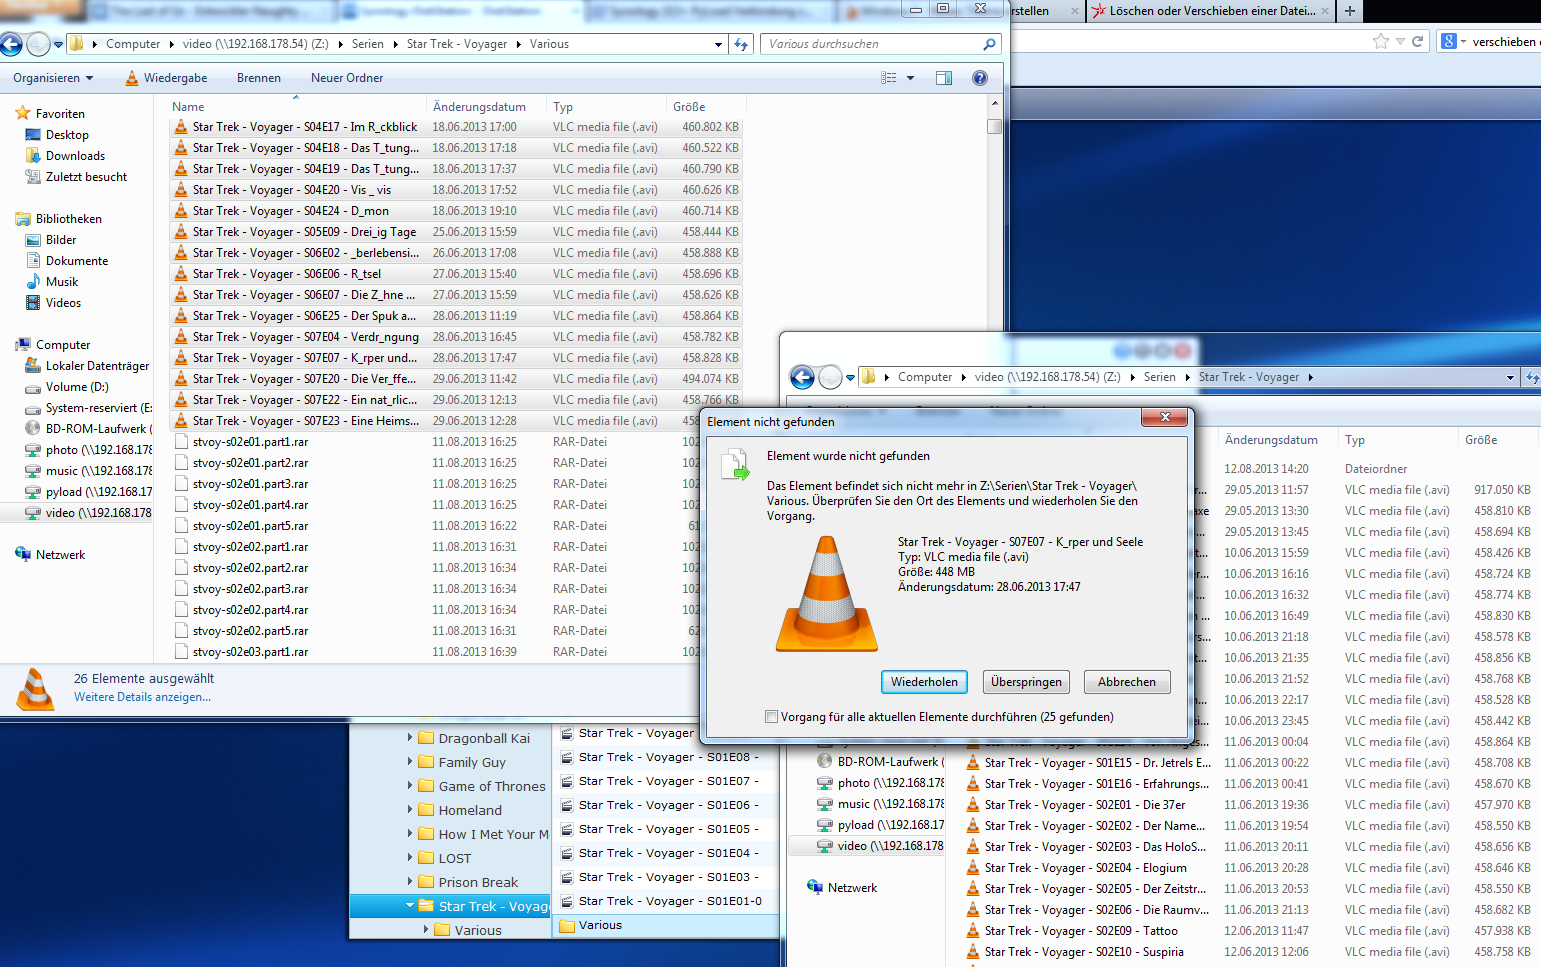The width and height of the screenshot is (1541, 967).
Task: Select BD-ROM-Laufwerk in the left navigation pane
Action: point(98,429)
